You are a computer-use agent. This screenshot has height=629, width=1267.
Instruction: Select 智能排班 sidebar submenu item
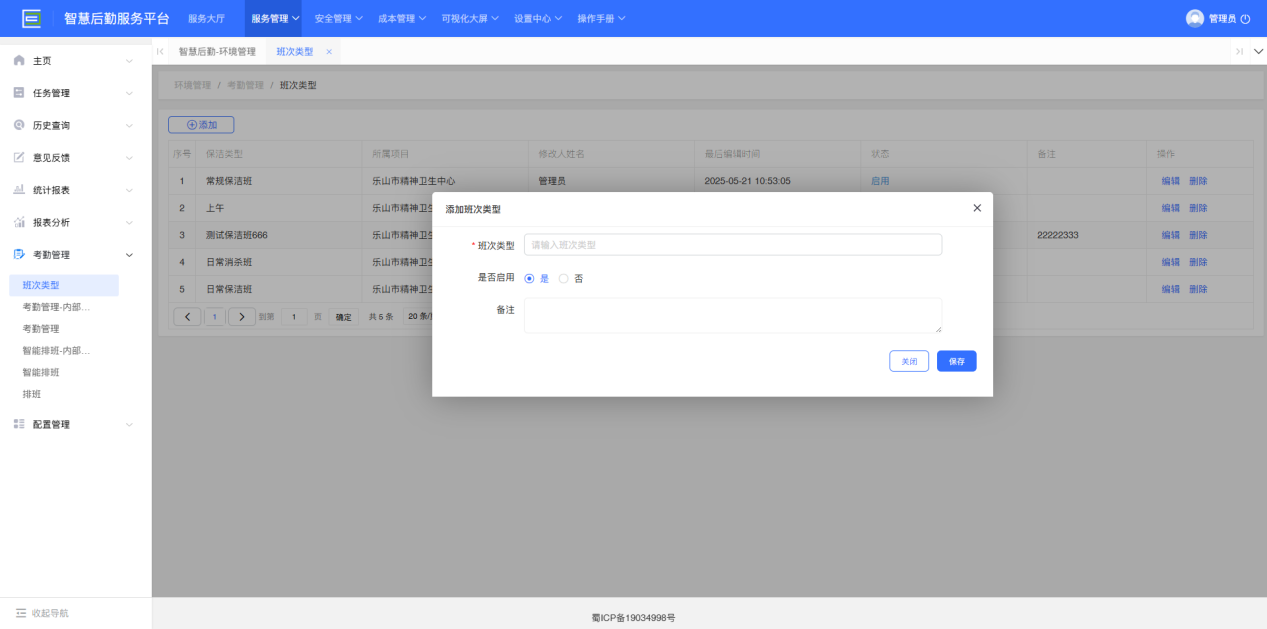[x=41, y=372]
